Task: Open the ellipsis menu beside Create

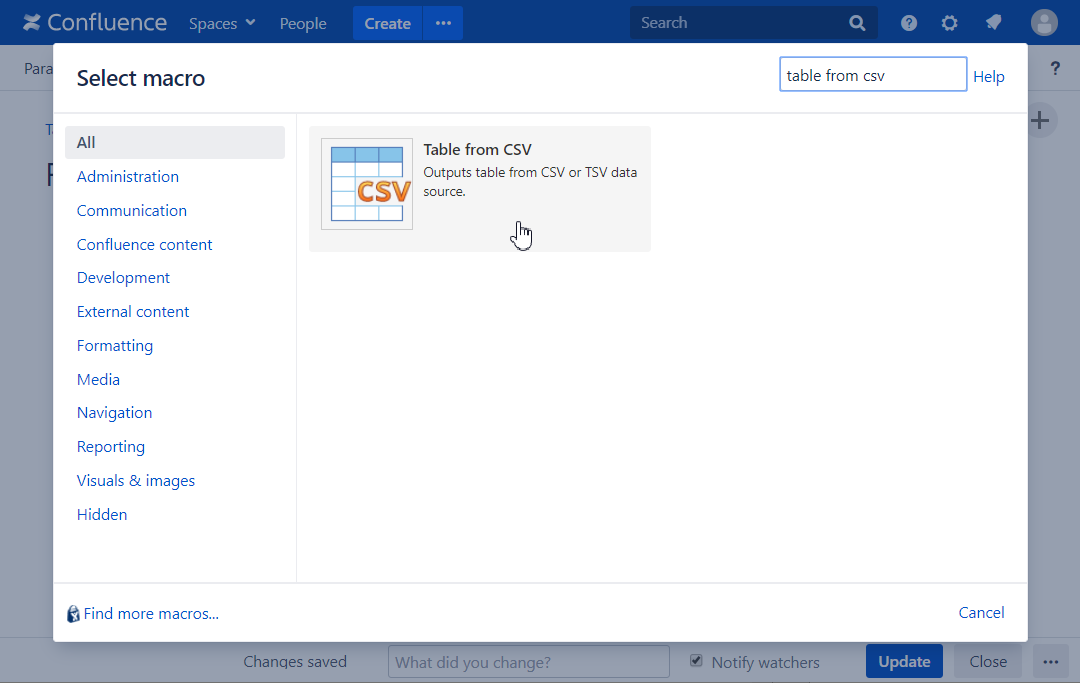Action: 443,23
